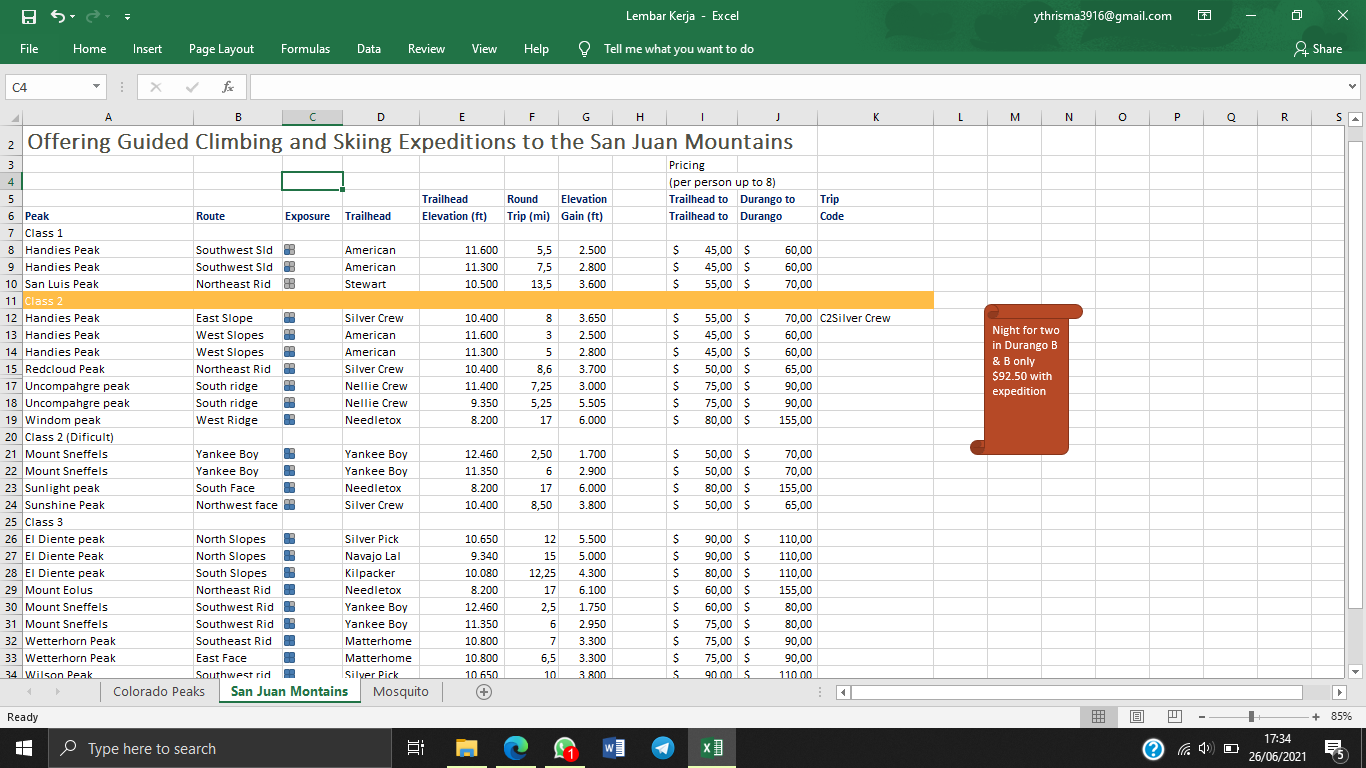
Task: Switch to the Formulas ribbon tab
Action: (x=305, y=48)
